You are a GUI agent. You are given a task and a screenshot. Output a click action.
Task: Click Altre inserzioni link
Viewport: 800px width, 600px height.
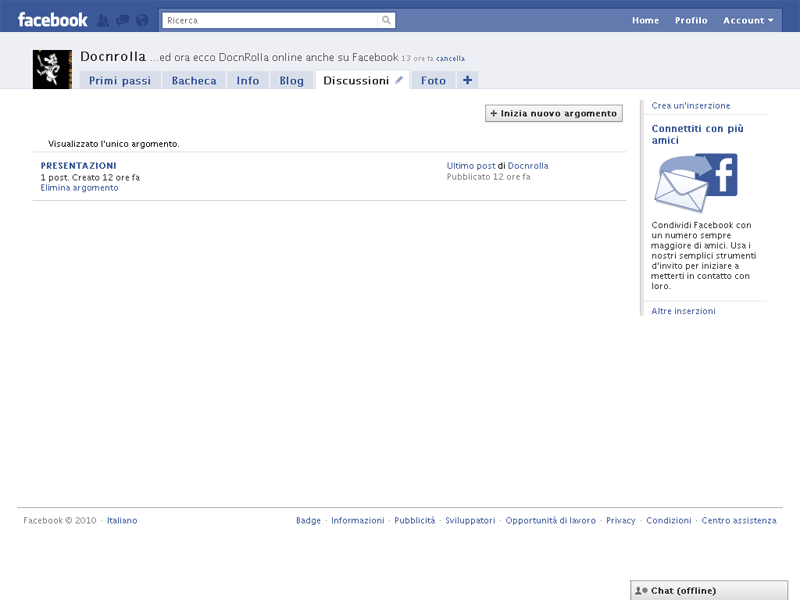click(683, 311)
